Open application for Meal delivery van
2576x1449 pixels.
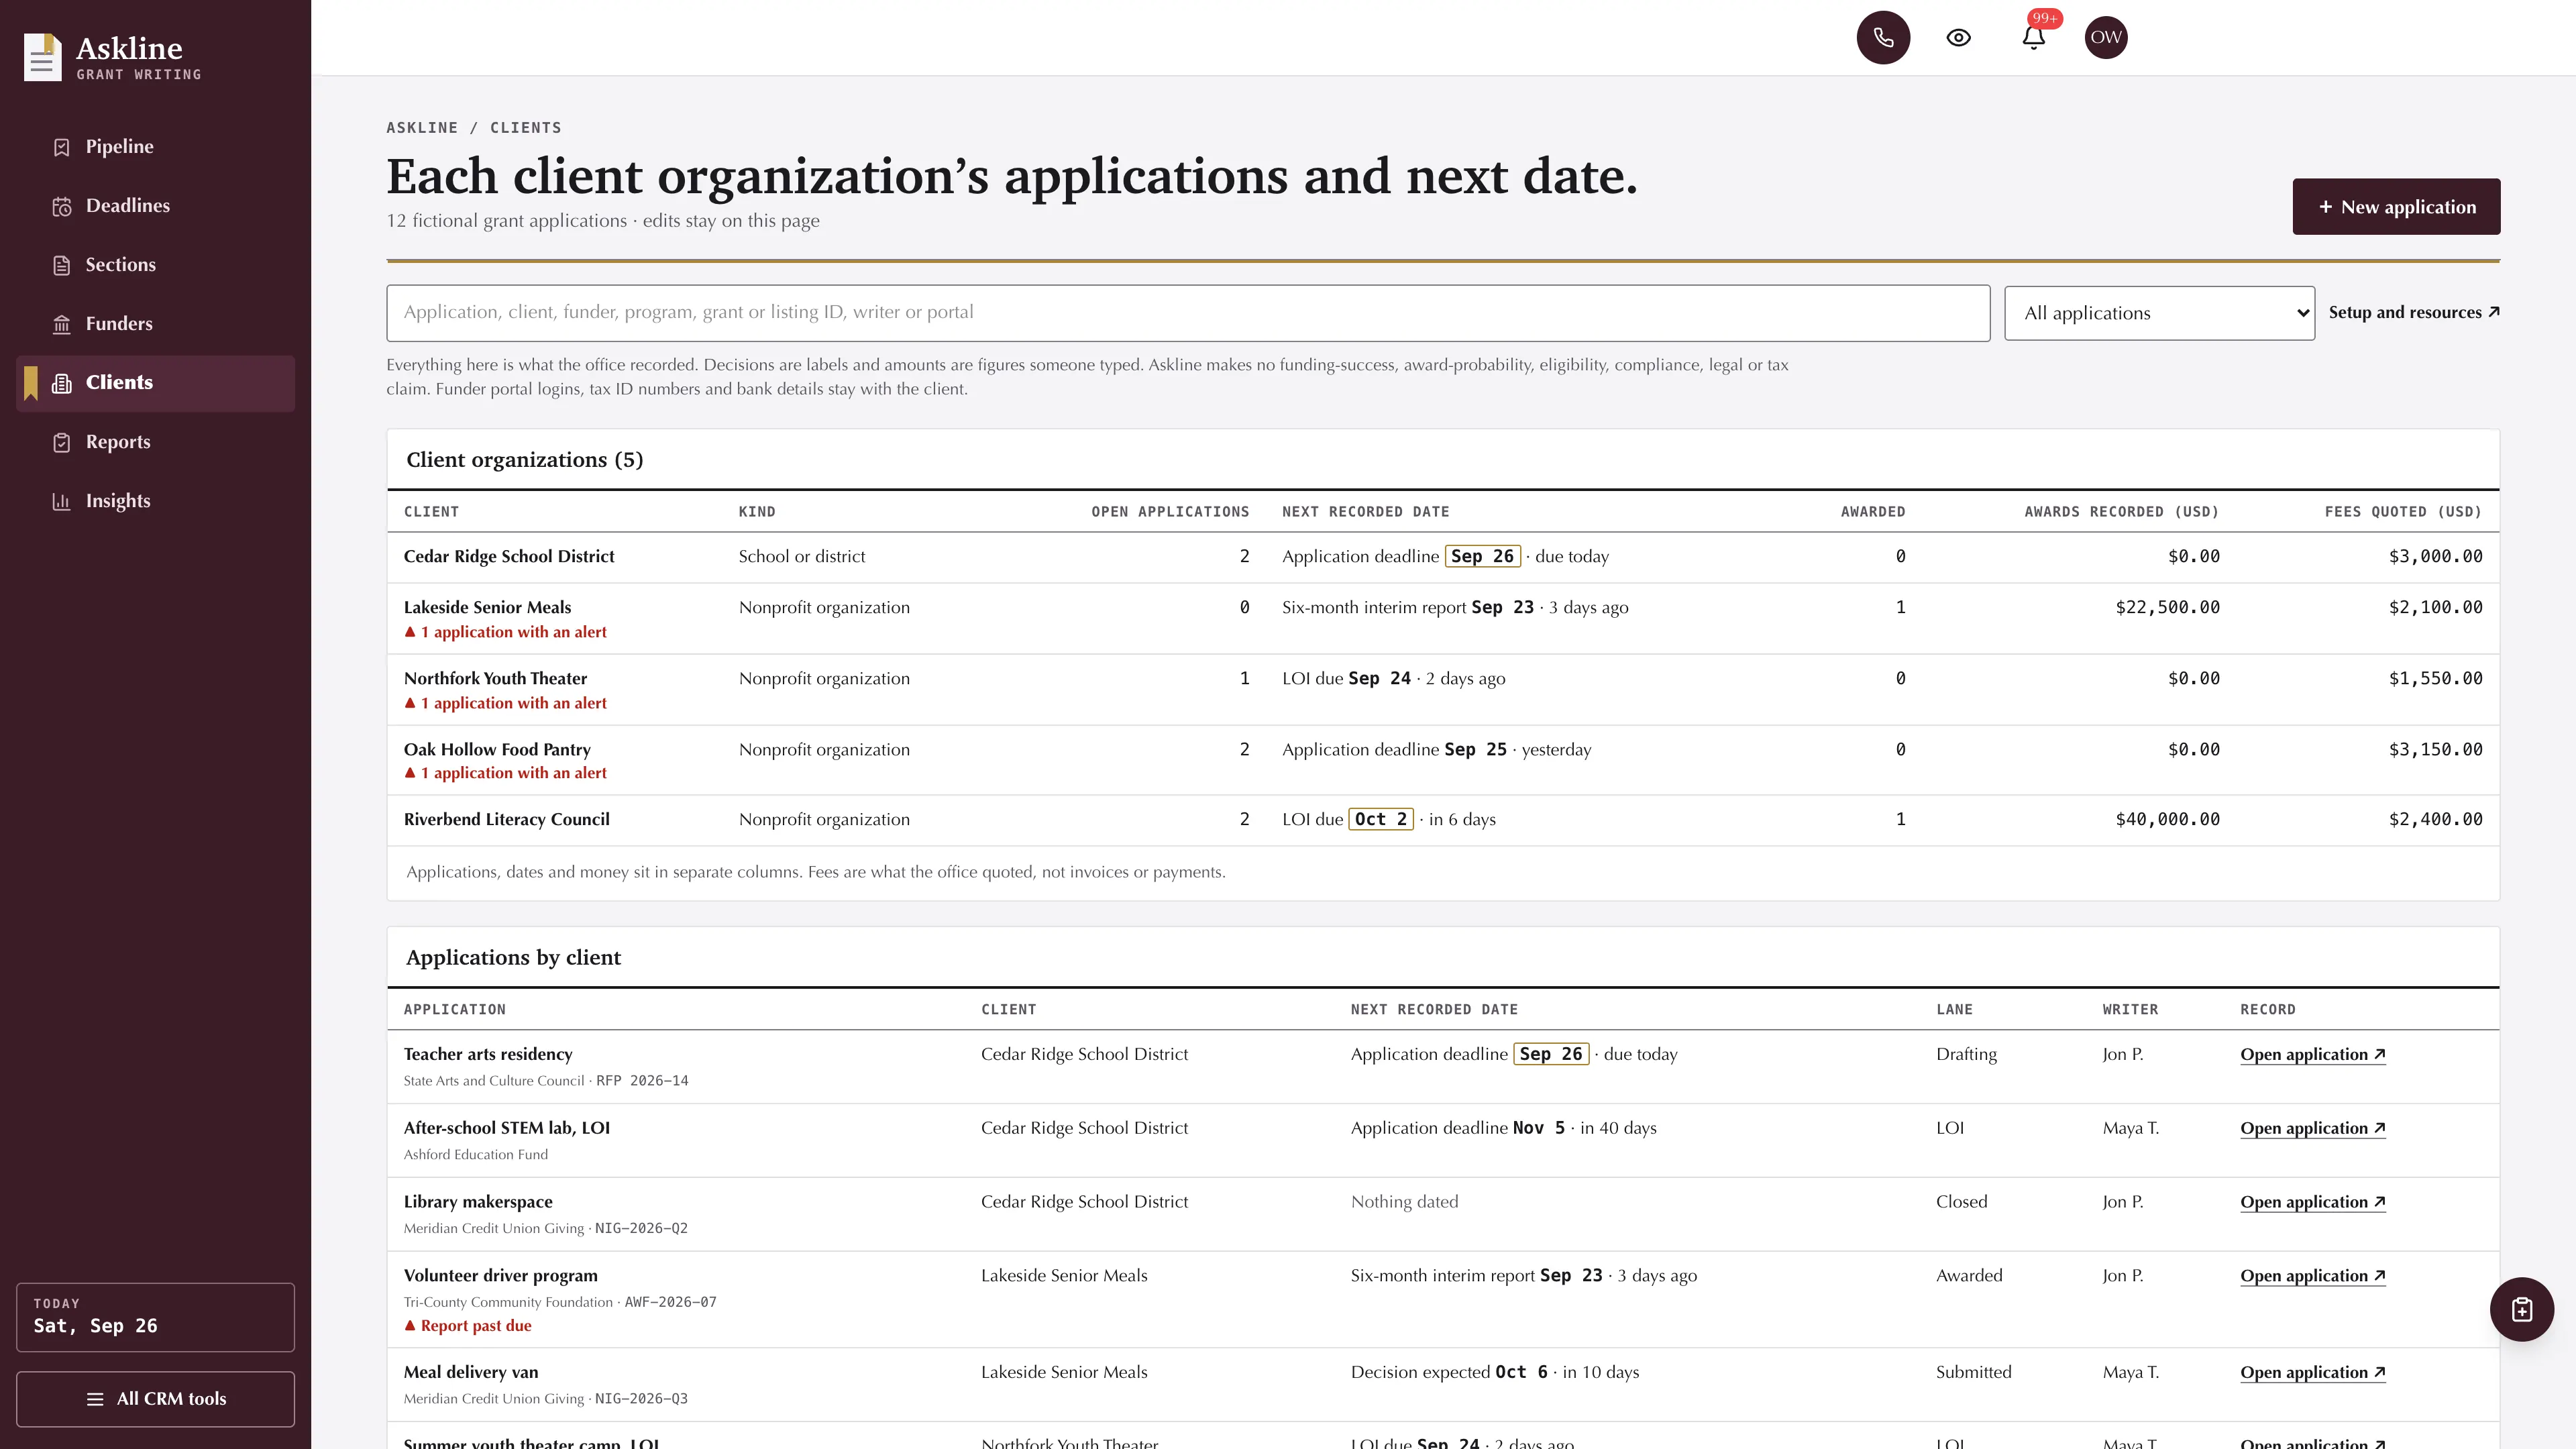point(2313,1373)
